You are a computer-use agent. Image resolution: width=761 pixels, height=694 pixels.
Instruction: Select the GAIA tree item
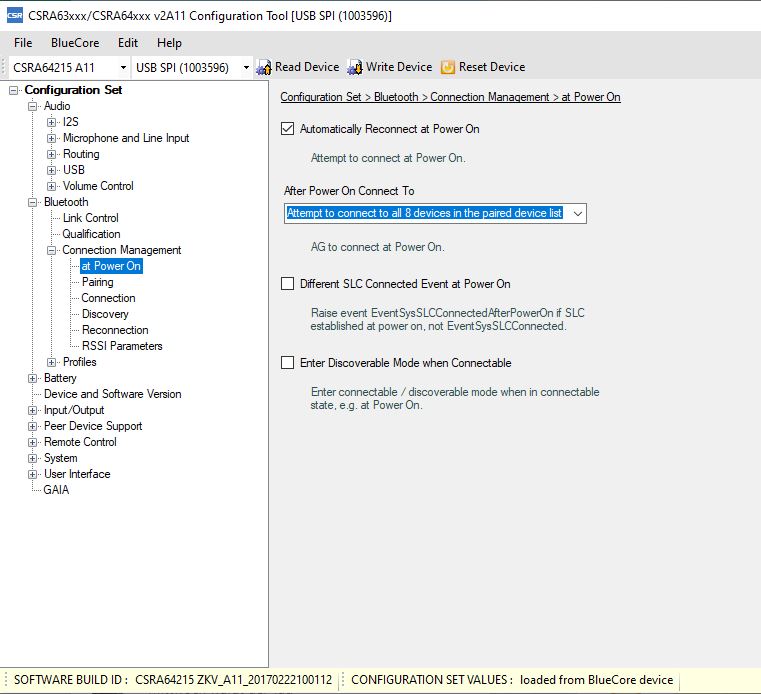(x=56, y=490)
